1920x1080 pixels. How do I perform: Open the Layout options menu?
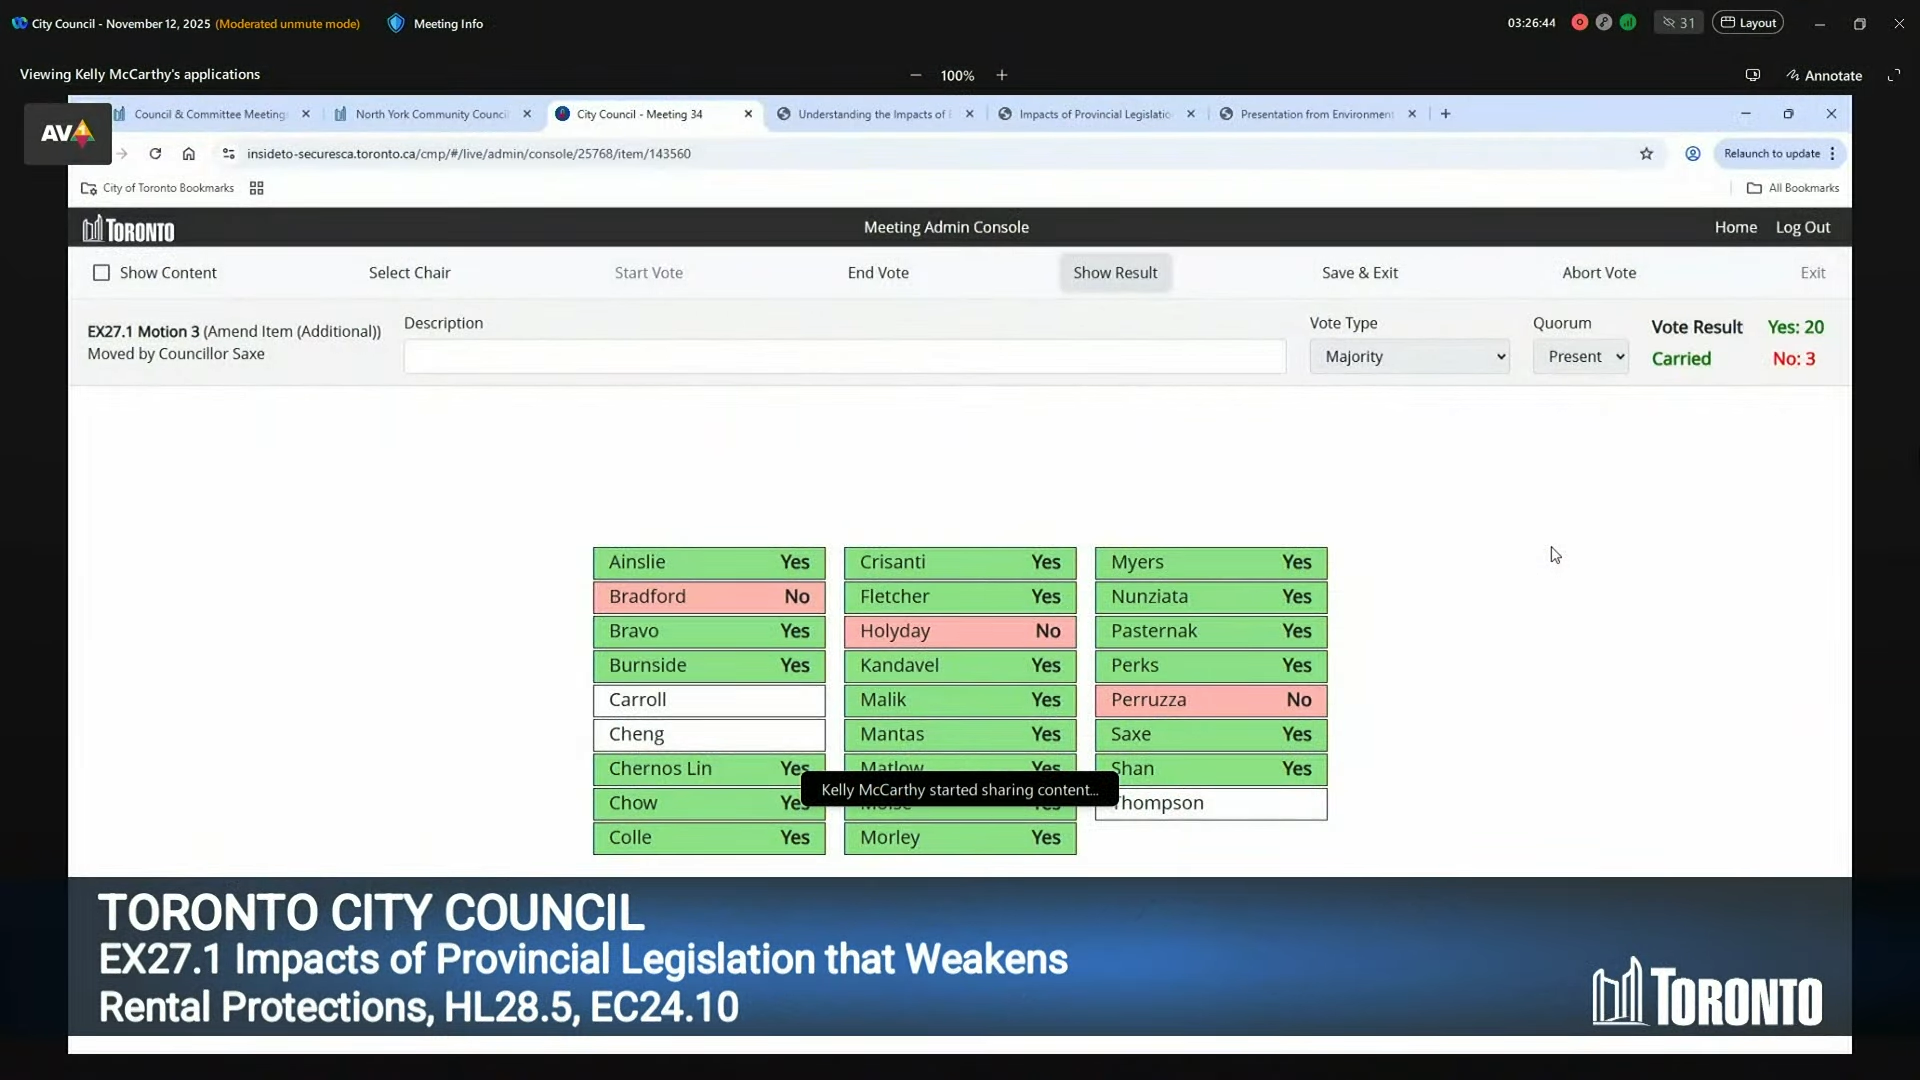(1747, 23)
